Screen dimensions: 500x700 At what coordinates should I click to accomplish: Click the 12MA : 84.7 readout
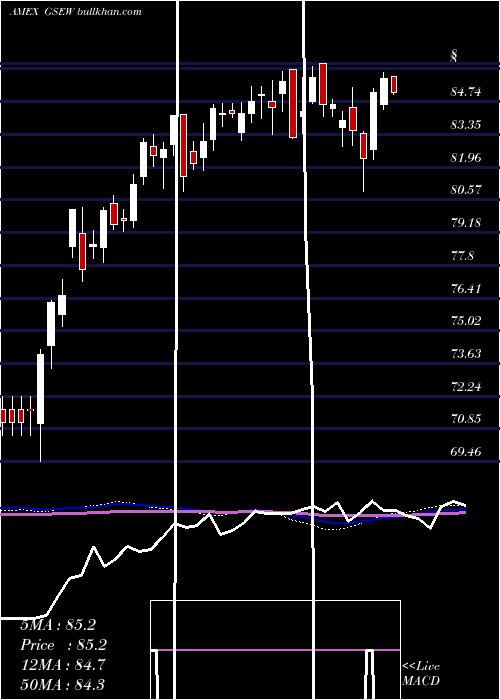[63, 665]
